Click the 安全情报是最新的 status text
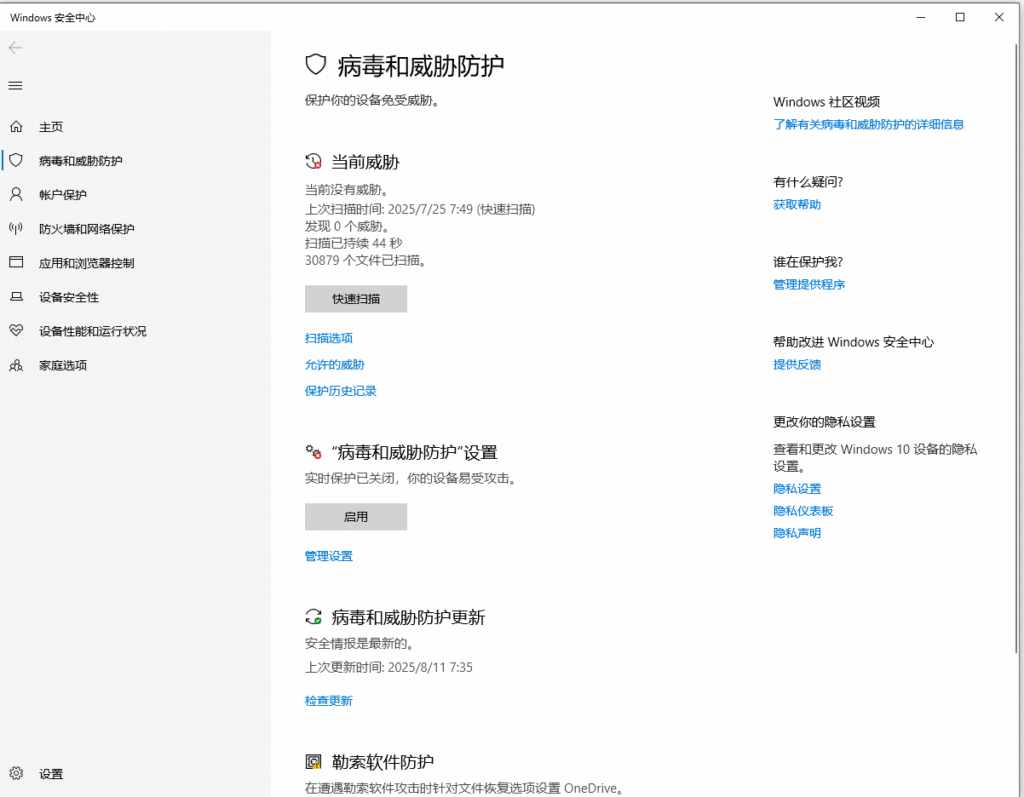Image resolution: width=1024 pixels, height=797 pixels. (360, 643)
